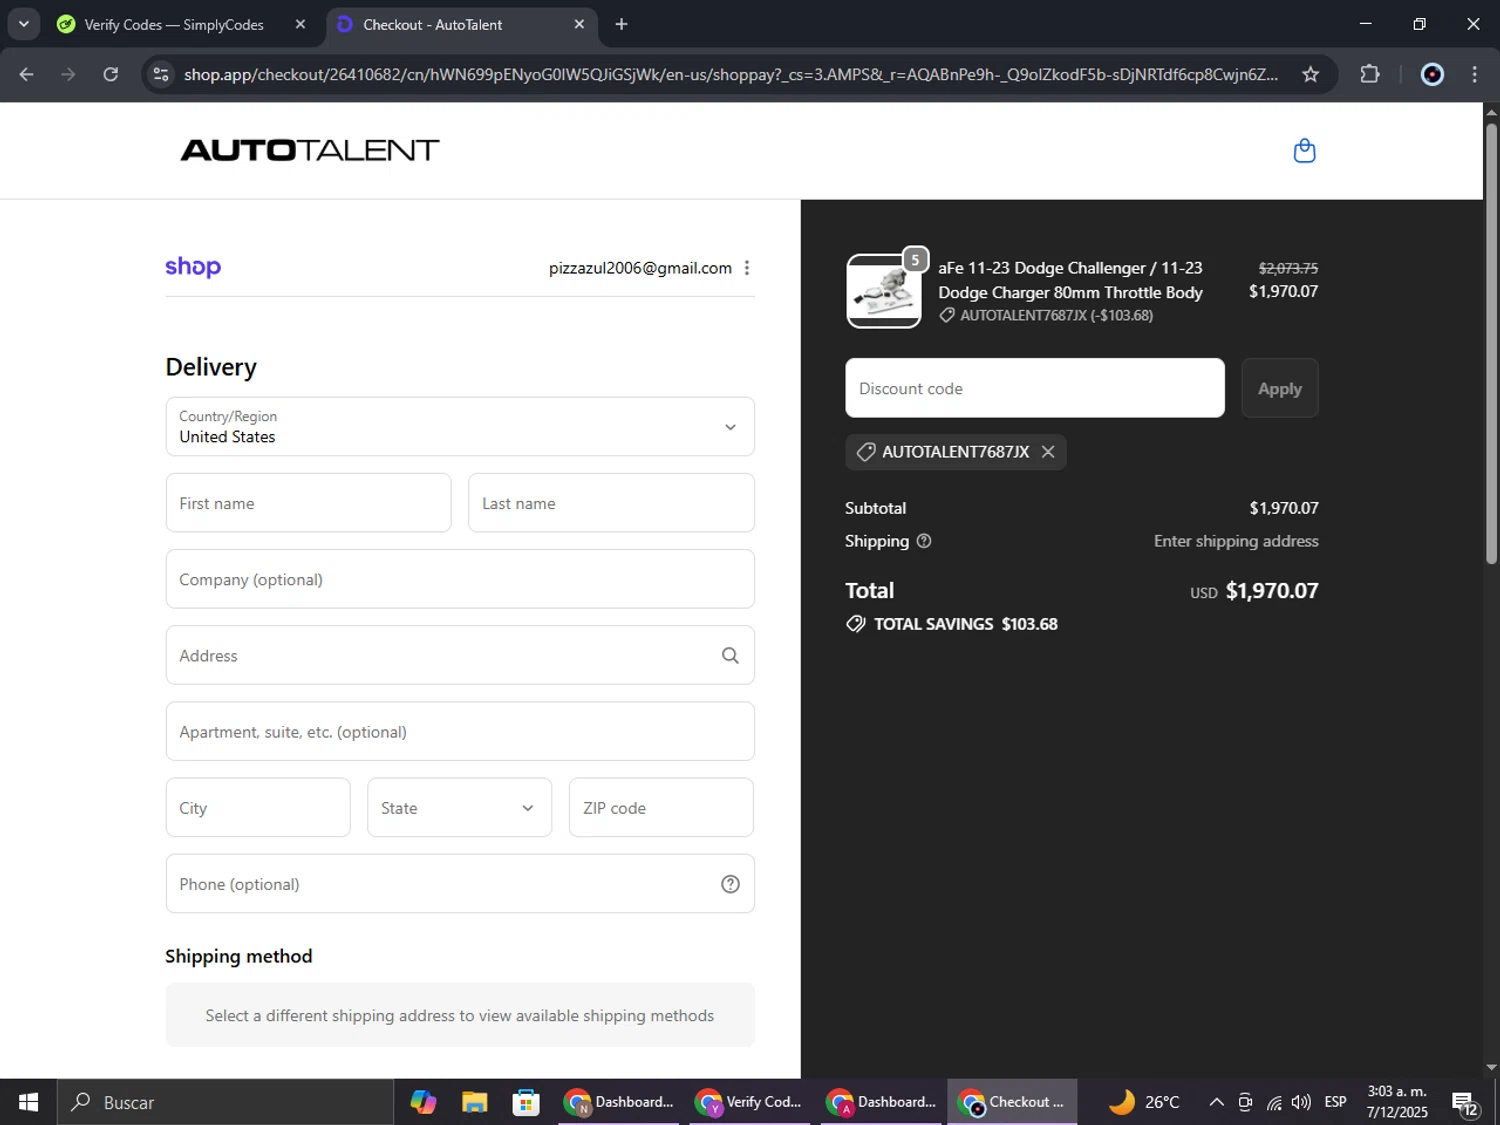This screenshot has width=1500, height=1125.
Task: Expand the State dropdown
Action: click(x=459, y=808)
